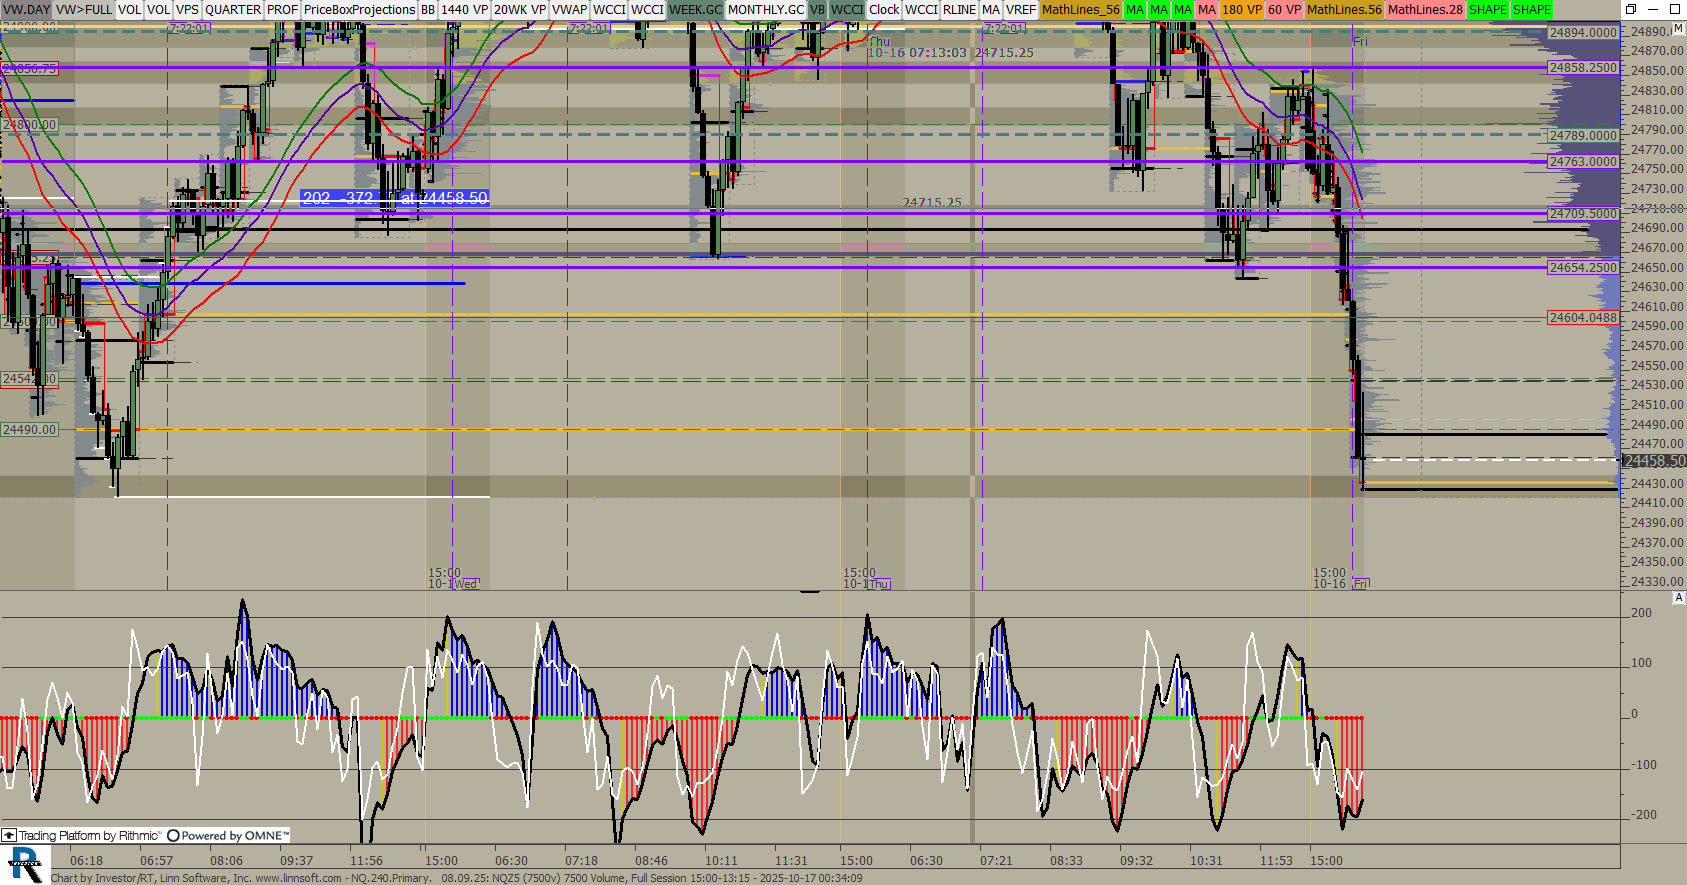This screenshot has height=885, width=1687.
Task: Toggle the BB indicator button
Action: [x=427, y=9]
